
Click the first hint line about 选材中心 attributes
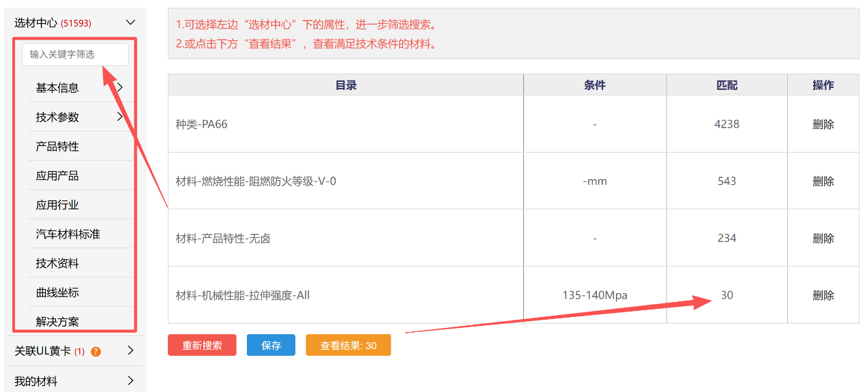pos(308,25)
